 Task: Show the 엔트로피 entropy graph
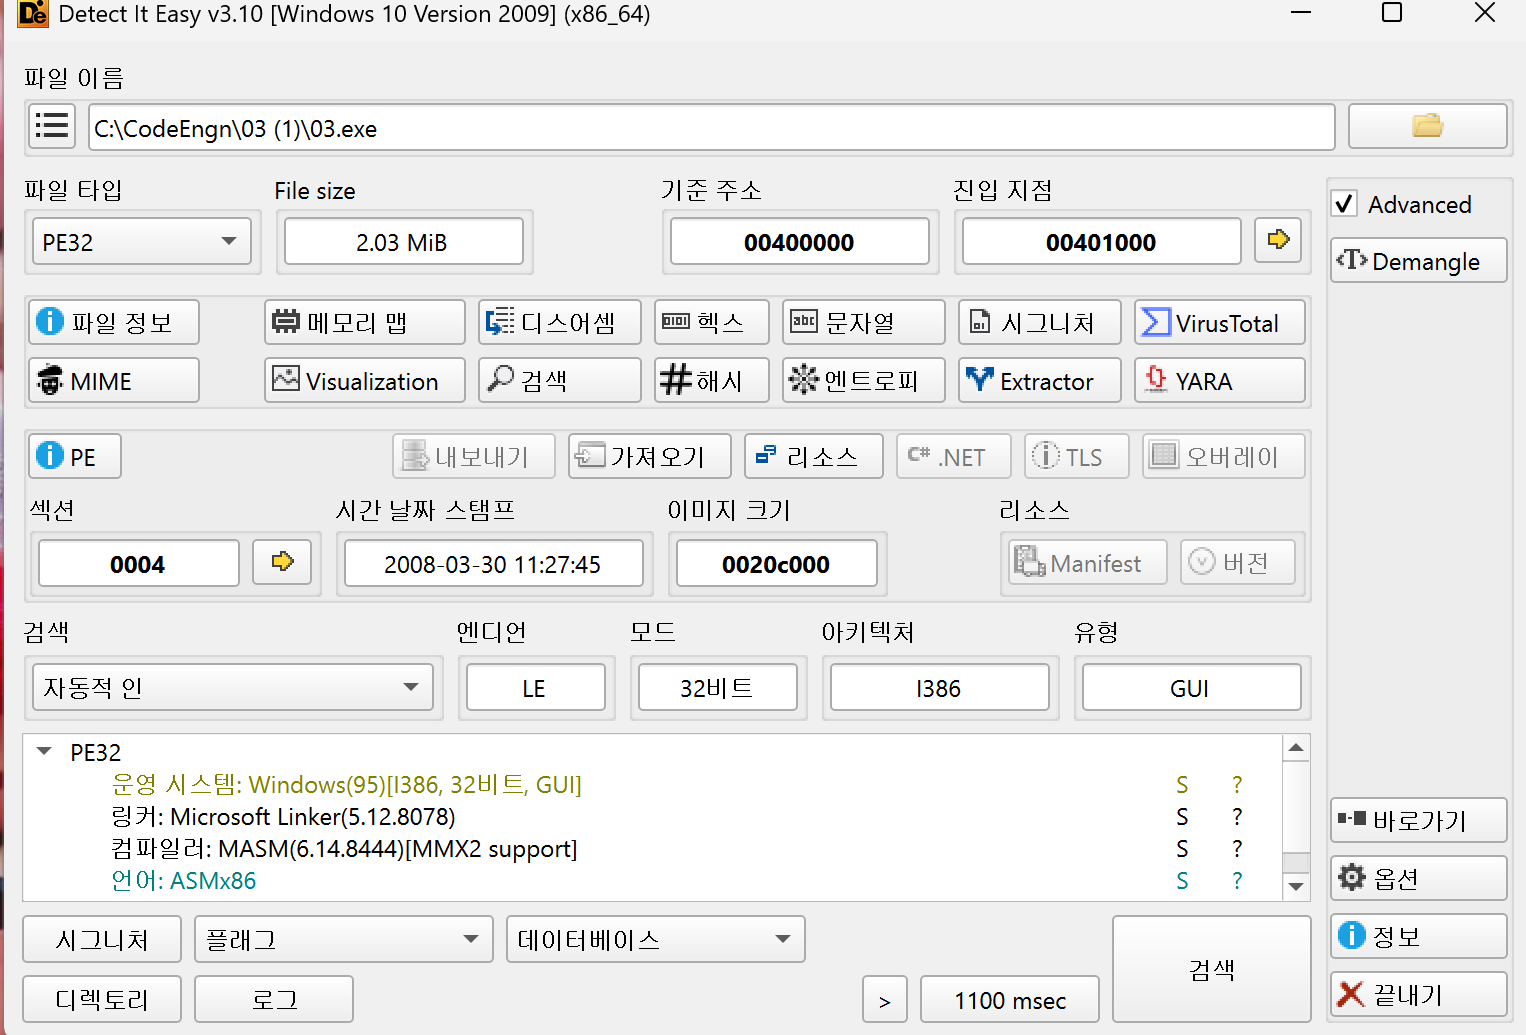pyautogui.click(x=864, y=380)
